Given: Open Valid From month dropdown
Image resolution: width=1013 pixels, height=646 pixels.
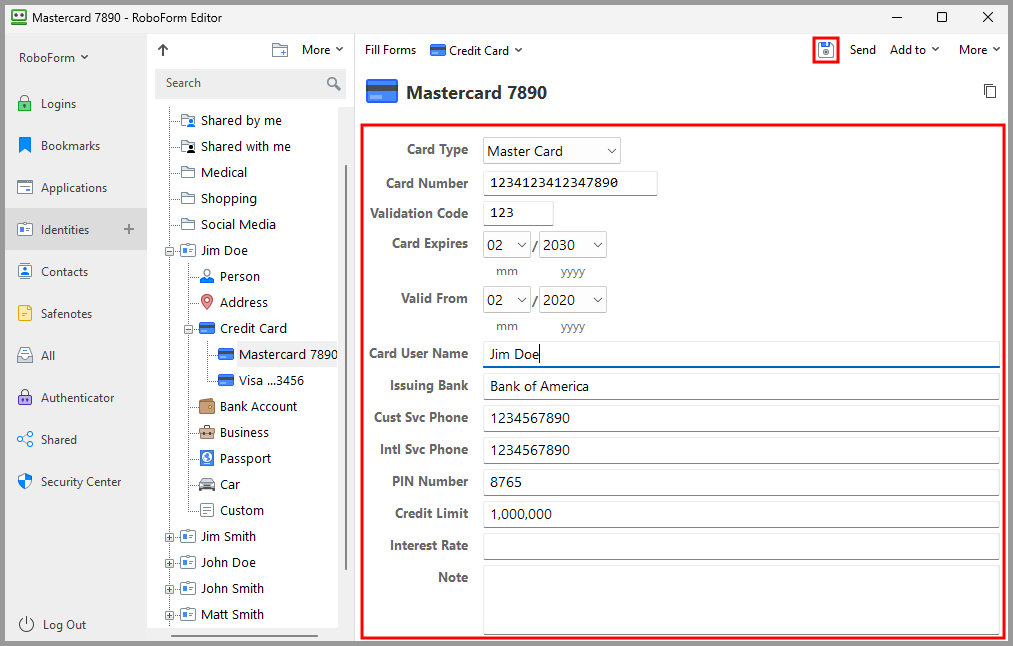Looking at the screenshot, I should [x=506, y=300].
